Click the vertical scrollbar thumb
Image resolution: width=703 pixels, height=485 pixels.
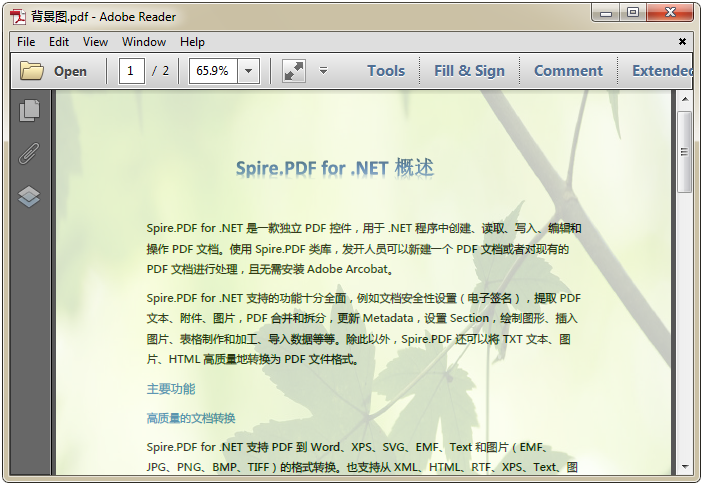click(x=685, y=152)
